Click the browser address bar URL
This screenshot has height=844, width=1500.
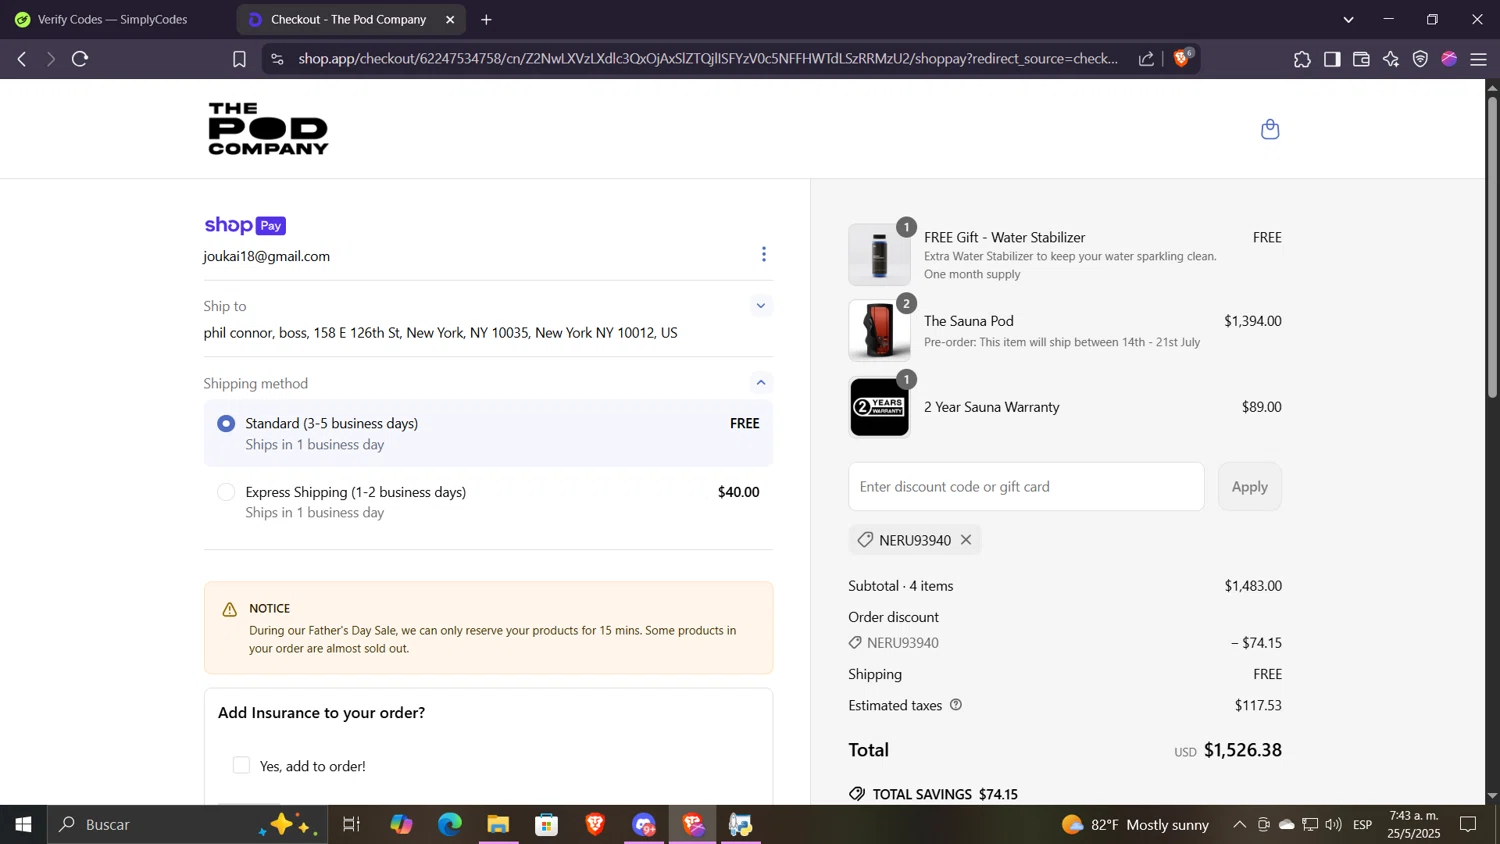pyautogui.click(x=708, y=59)
